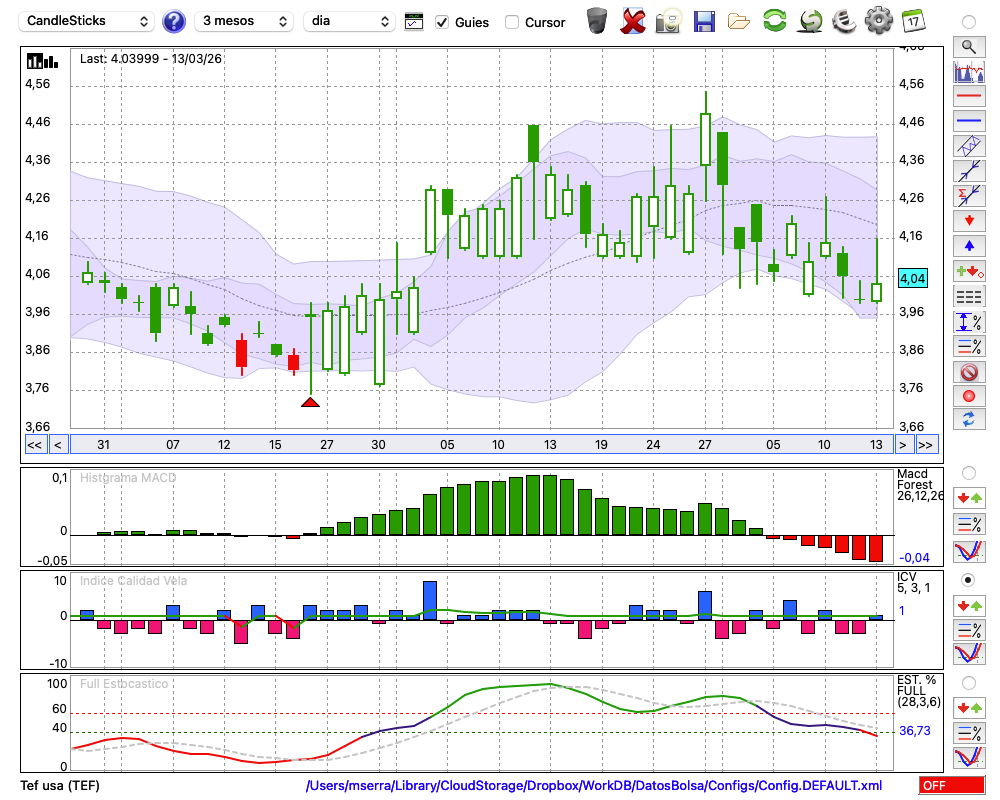Click the calendar icon showing 17
This screenshot has width=1000, height=800.
coord(912,20)
